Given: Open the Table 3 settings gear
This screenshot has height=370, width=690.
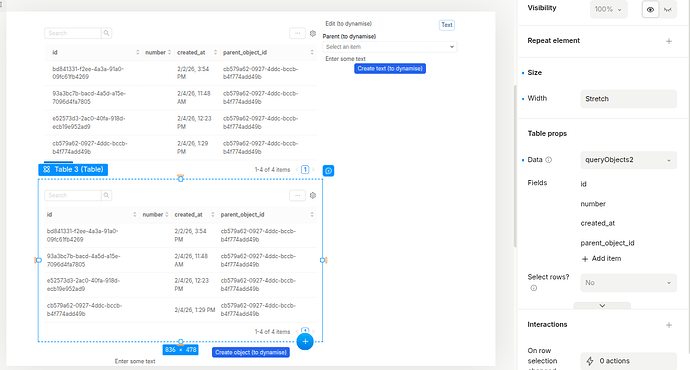Looking at the screenshot, I should pos(313,195).
